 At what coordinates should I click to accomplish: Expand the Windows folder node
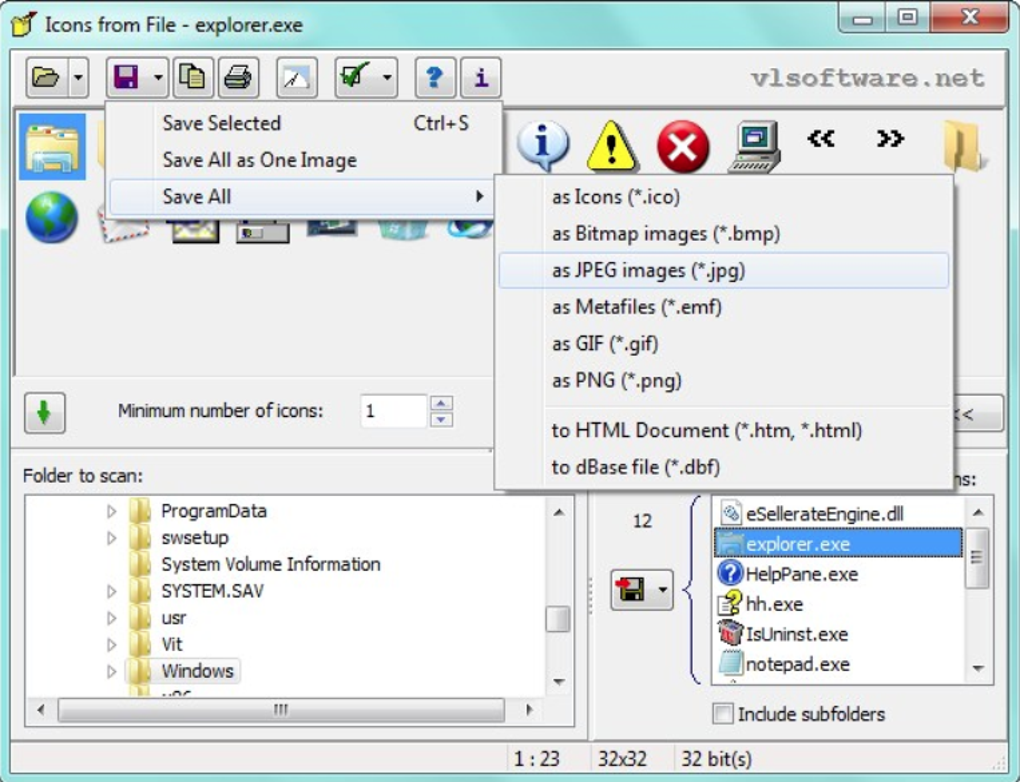112,671
